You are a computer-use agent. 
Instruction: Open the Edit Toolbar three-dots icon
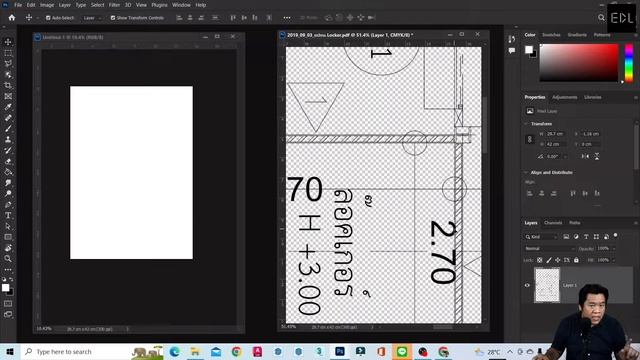[8, 269]
